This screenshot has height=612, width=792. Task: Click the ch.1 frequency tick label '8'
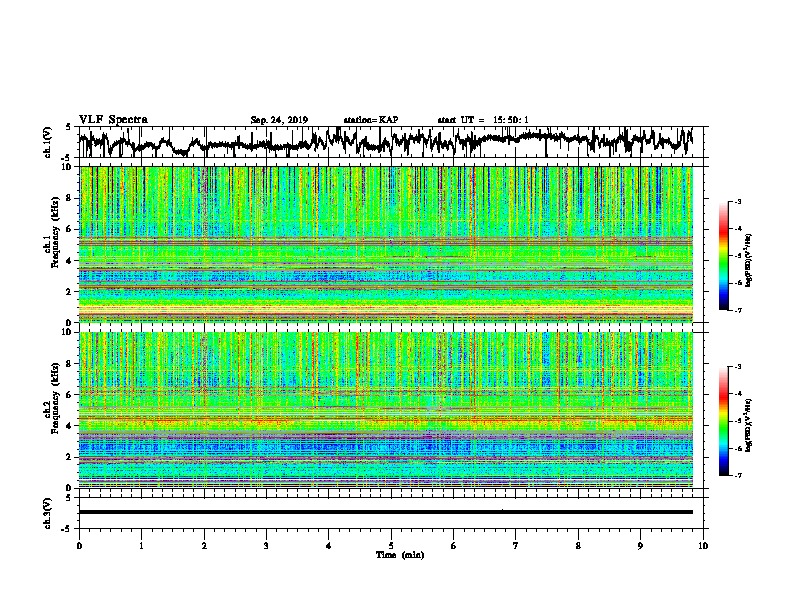(x=69, y=198)
